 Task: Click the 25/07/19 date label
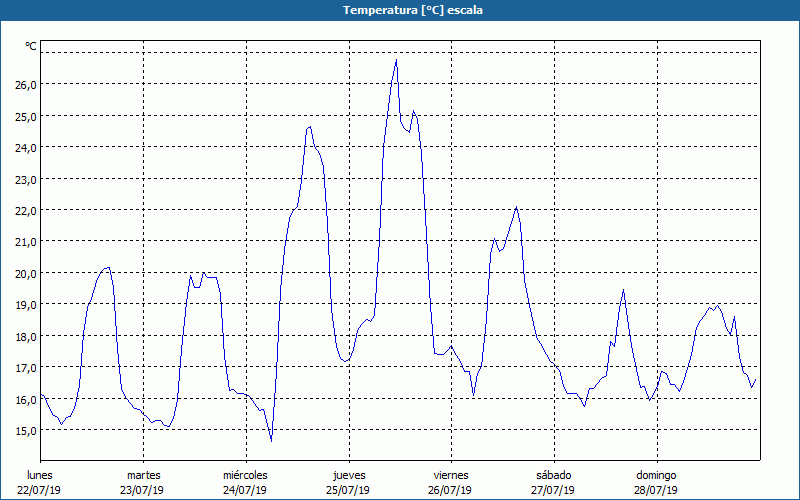[348, 490]
